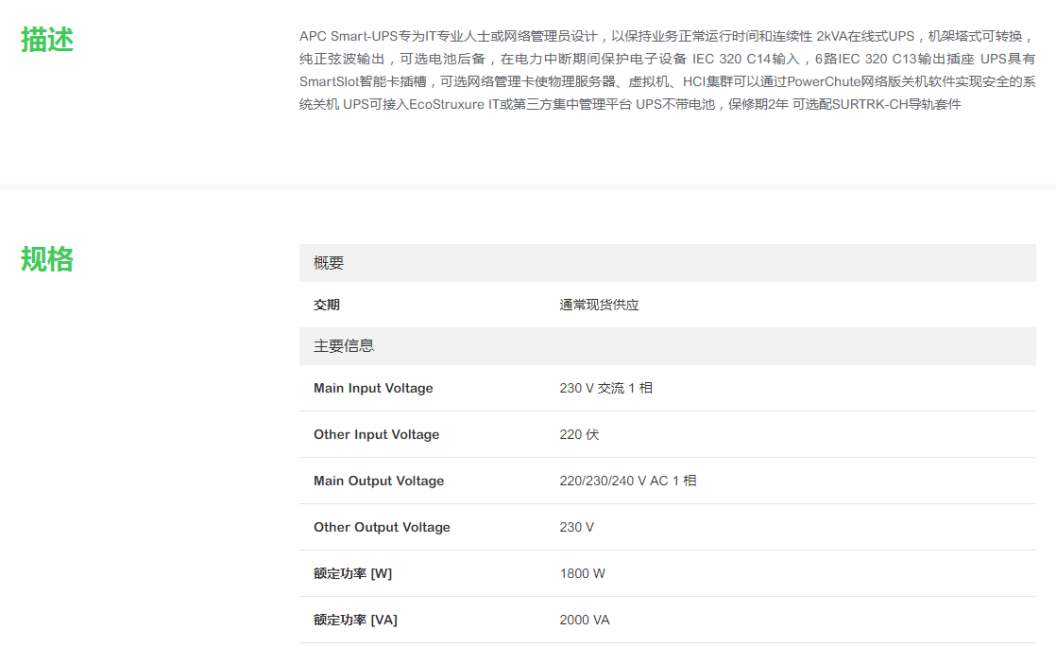Screen dimensions: 1056x648
Task: Select the APC Smart-UPS description paragraph
Action: [667, 70]
